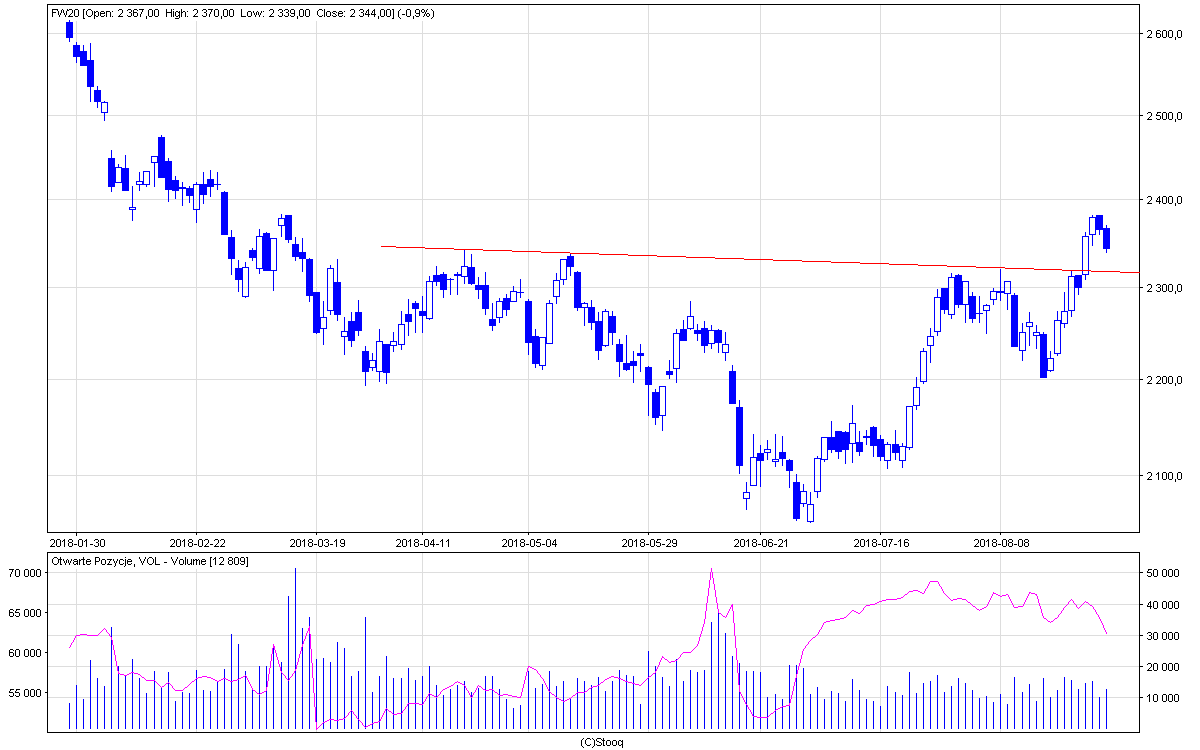Select the 2018-02-22 date label

click(x=196, y=543)
